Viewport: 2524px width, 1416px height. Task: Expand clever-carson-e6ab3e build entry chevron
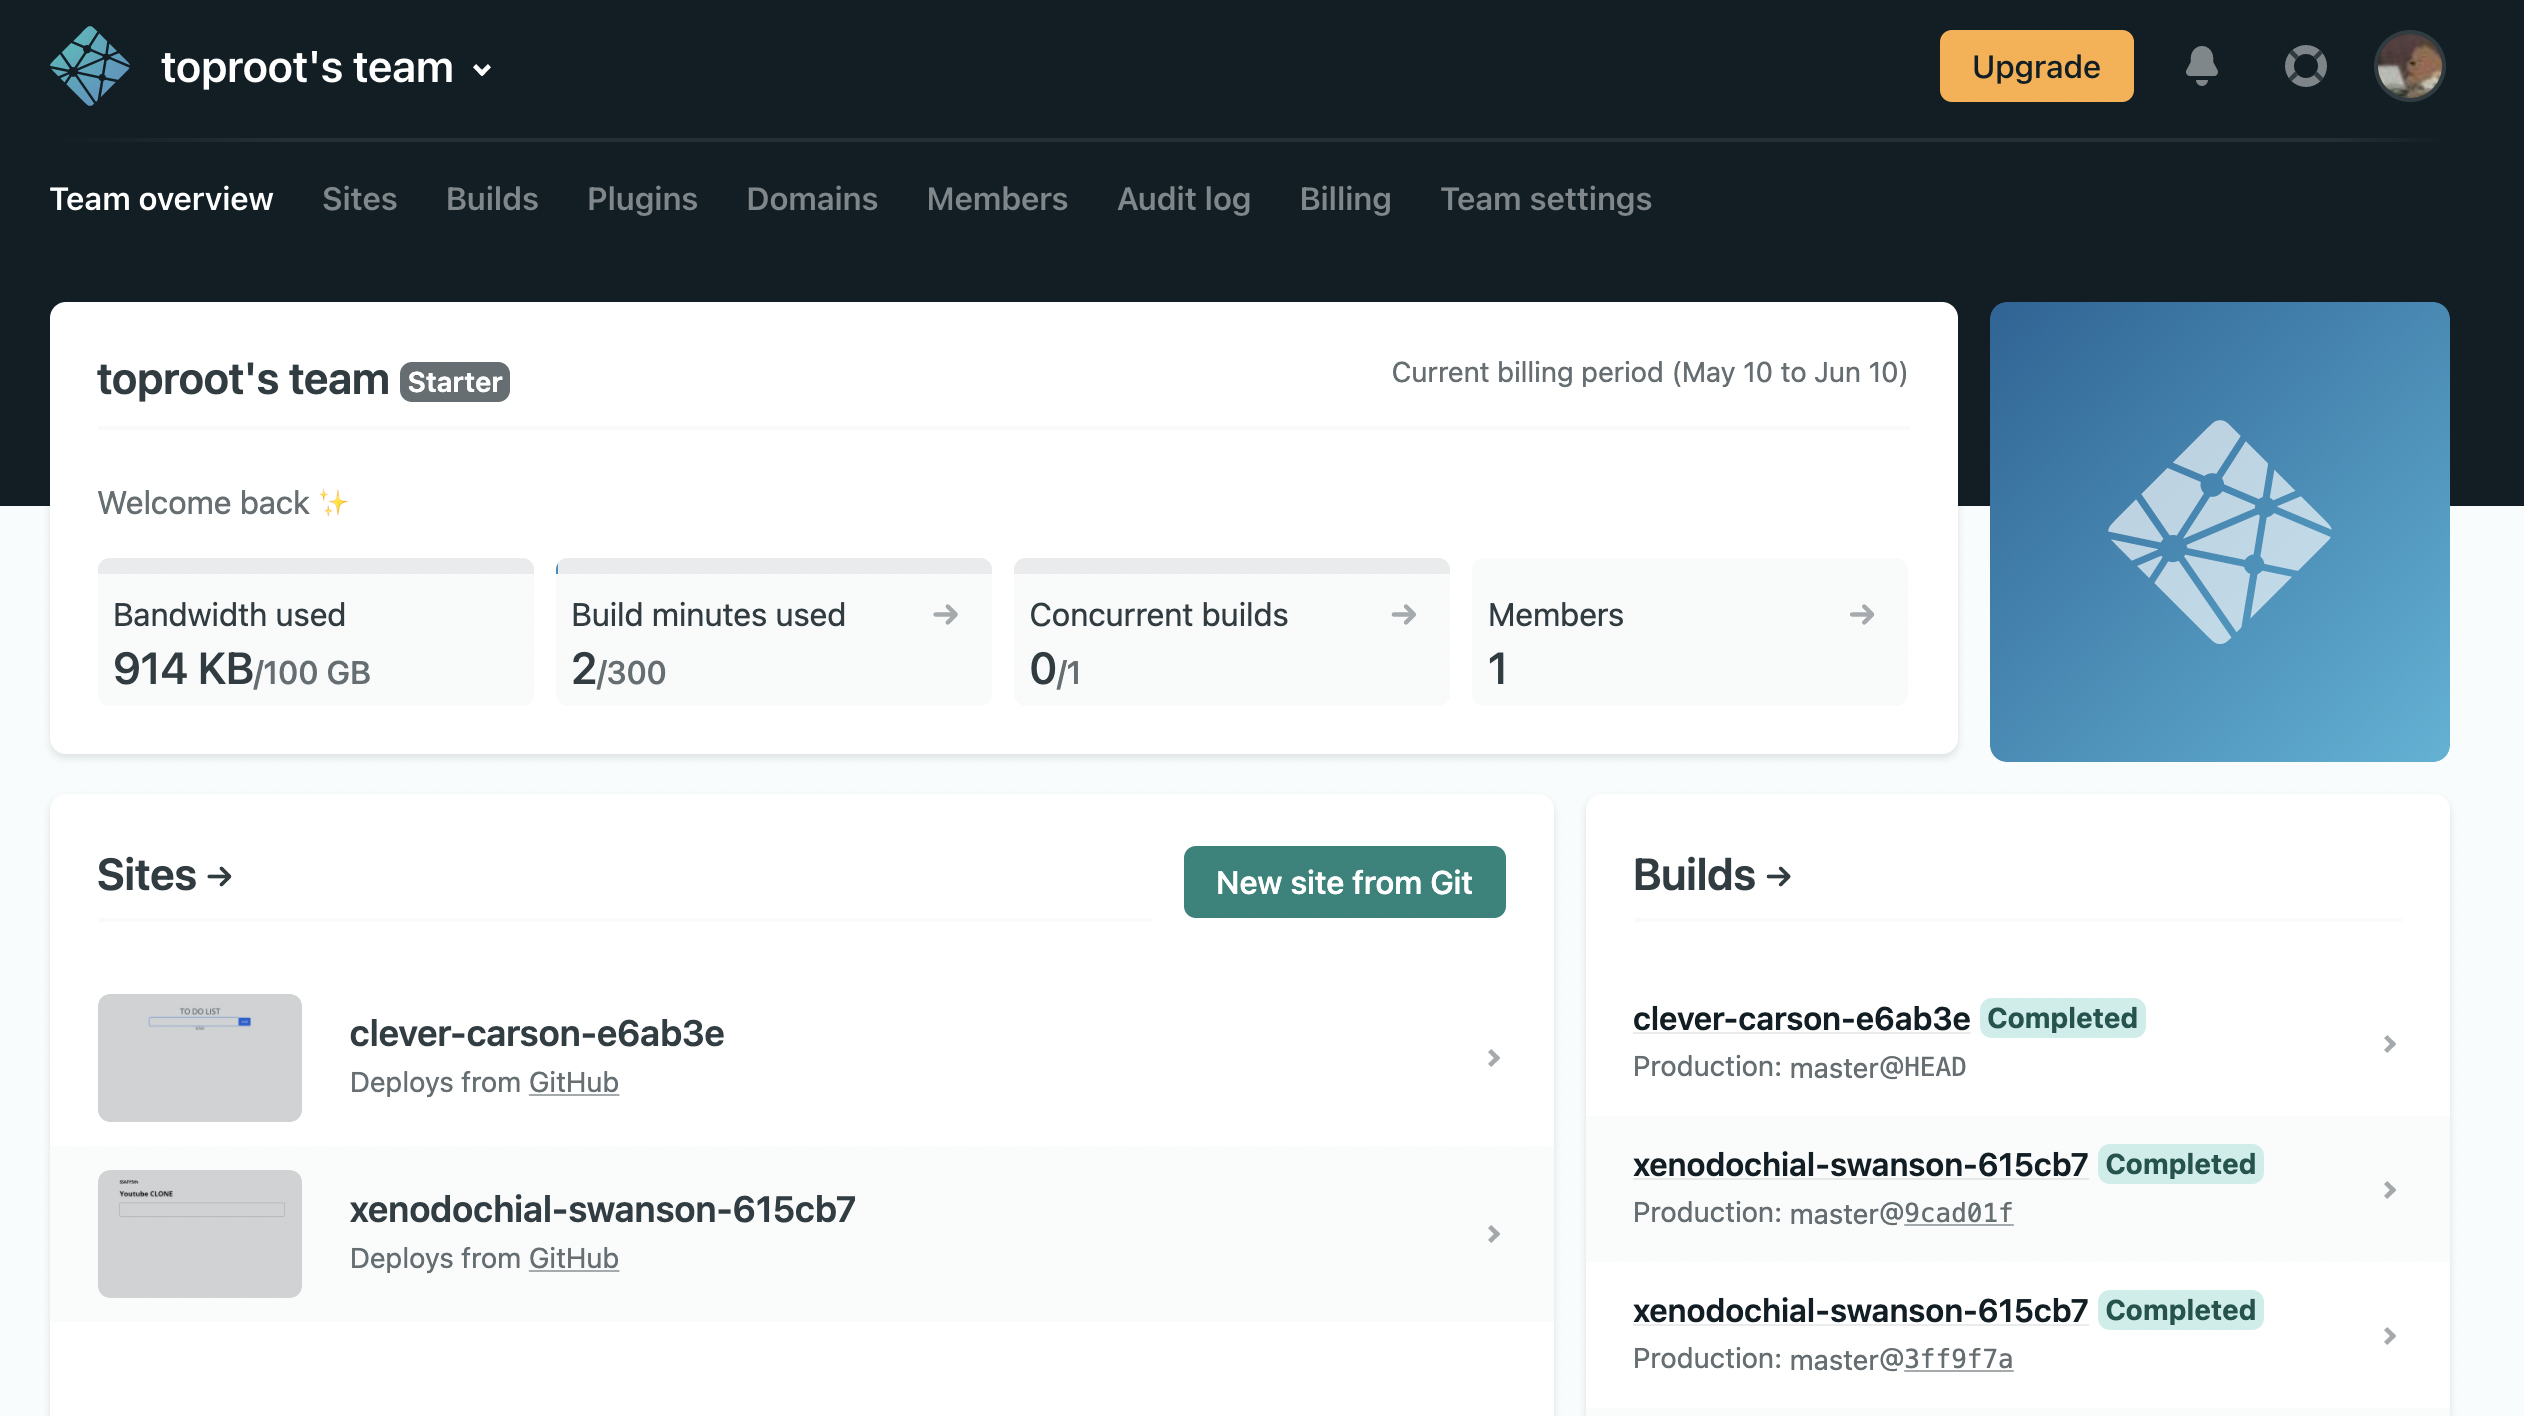coord(2389,1044)
